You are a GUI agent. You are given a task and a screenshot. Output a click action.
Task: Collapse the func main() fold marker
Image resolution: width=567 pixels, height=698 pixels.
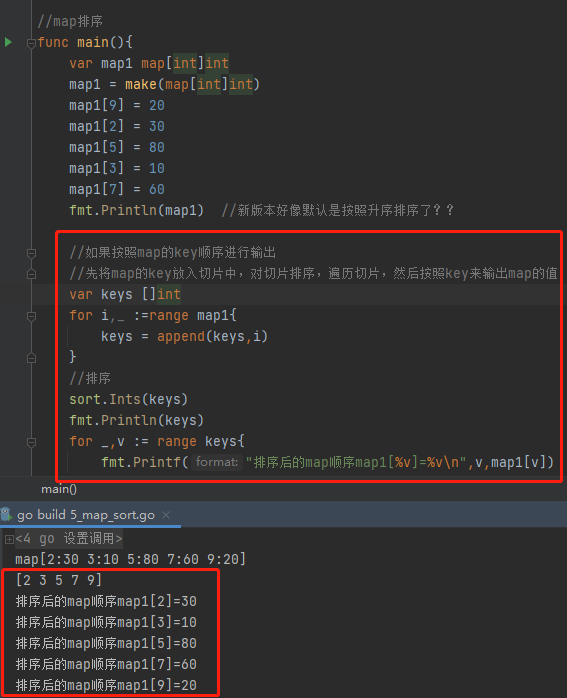click(31, 43)
